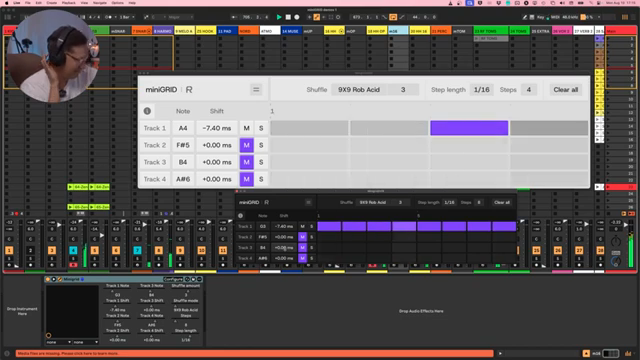
Task: Select the Main track header
Action: pos(620,31)
